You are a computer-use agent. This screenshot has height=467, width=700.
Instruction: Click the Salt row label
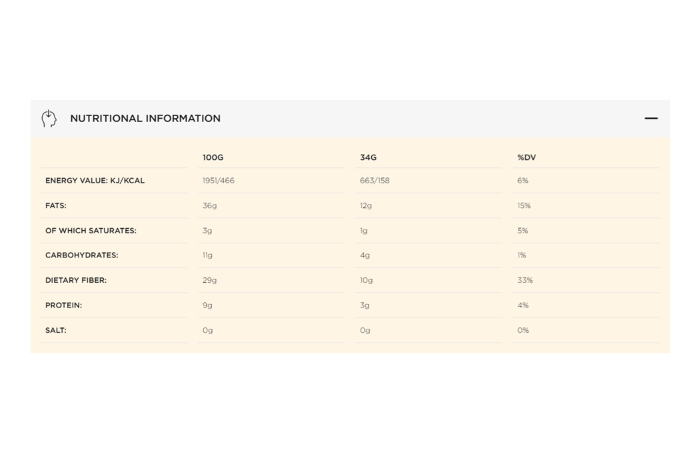click(x=56, y=331)
